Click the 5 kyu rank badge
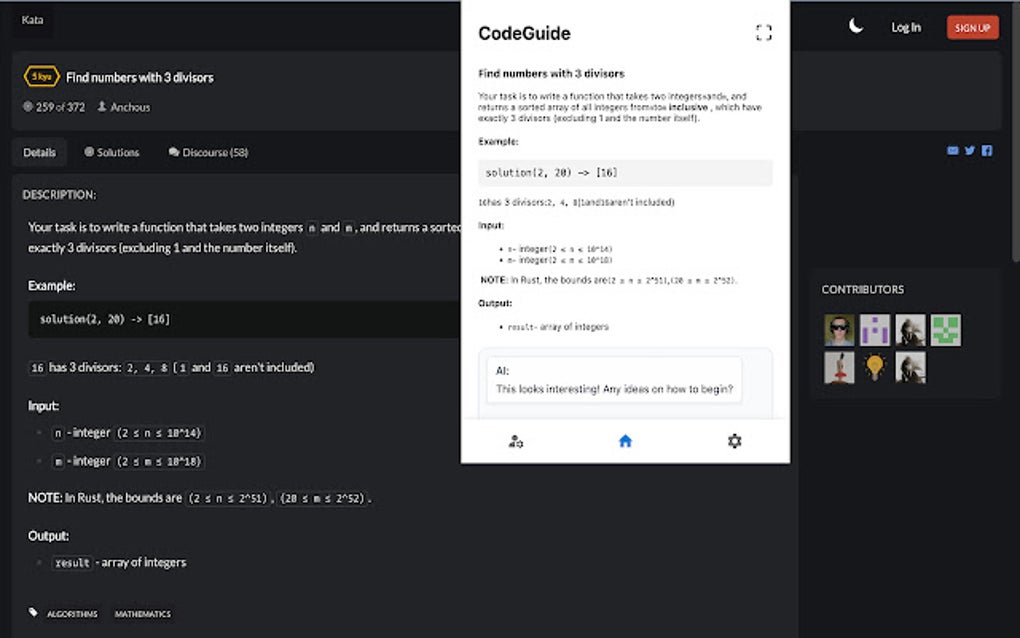 click(x=41, y=76)
